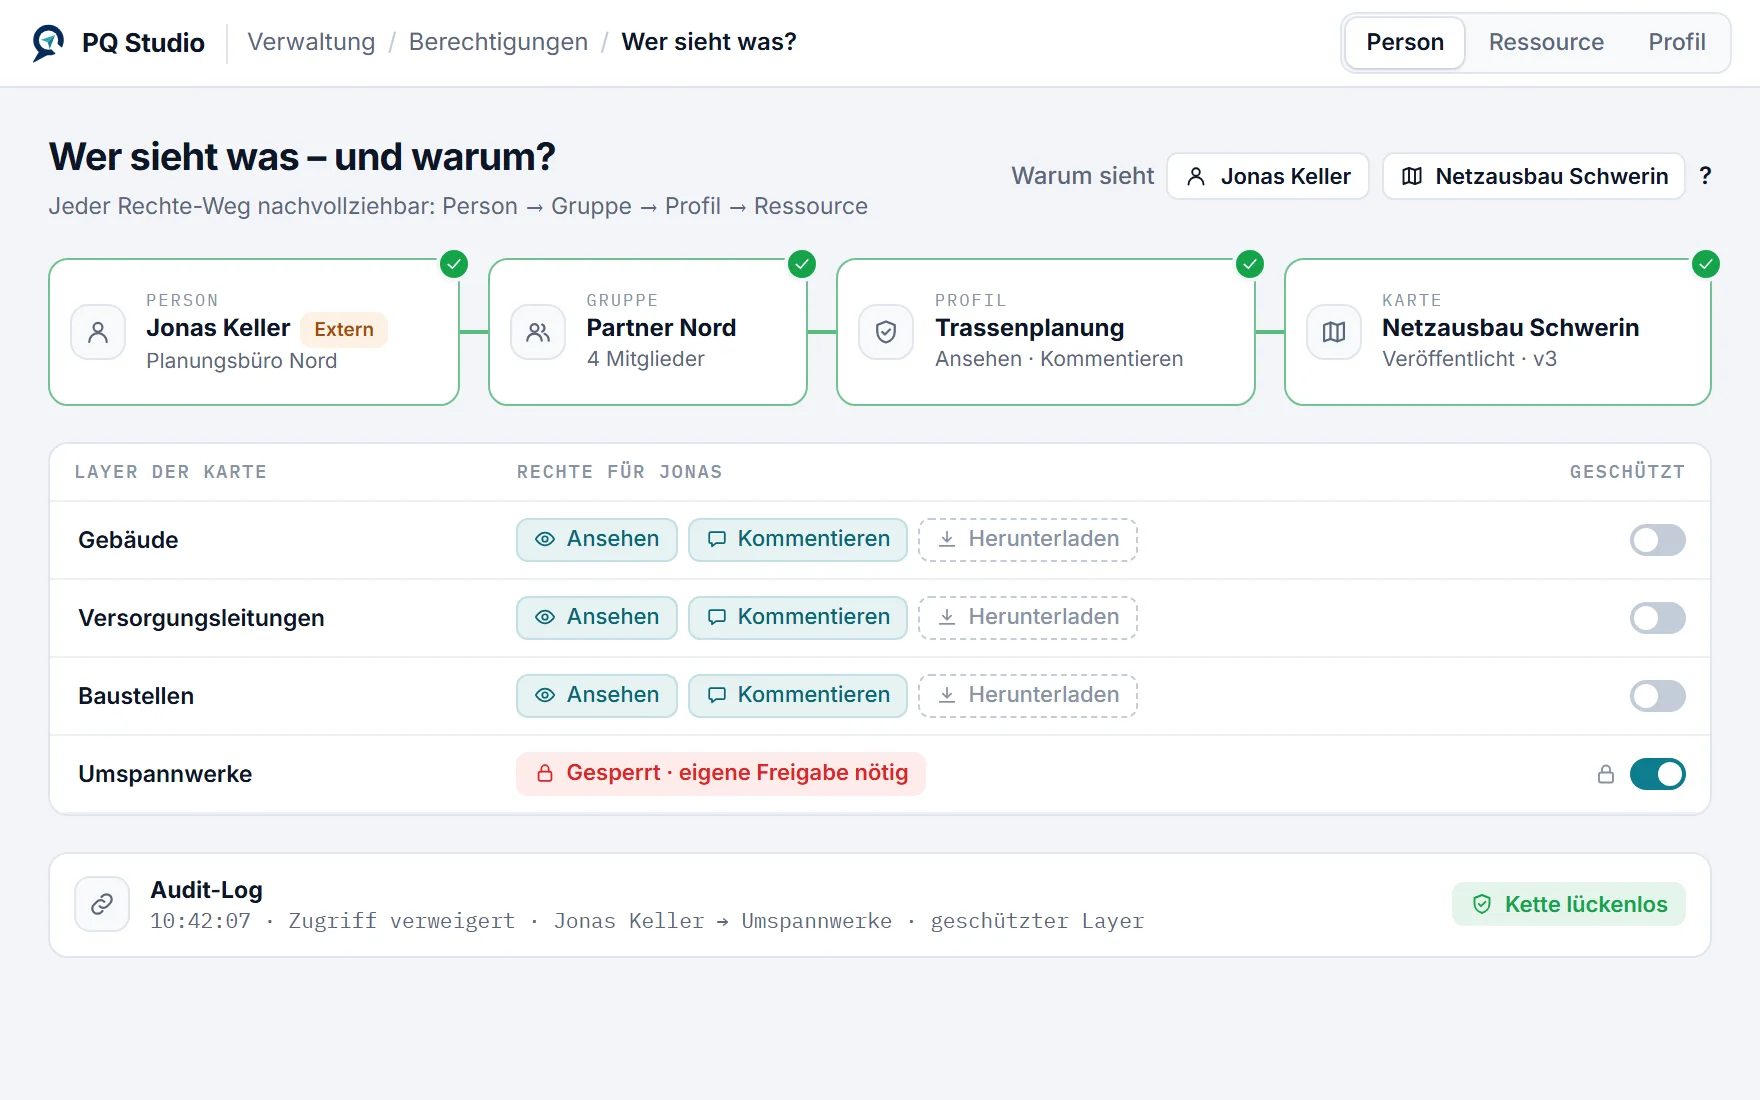Click the PQ Studio logo icon
Image resolution: width=1760 pixels, height=1100 pixels.
pos(47,43)
